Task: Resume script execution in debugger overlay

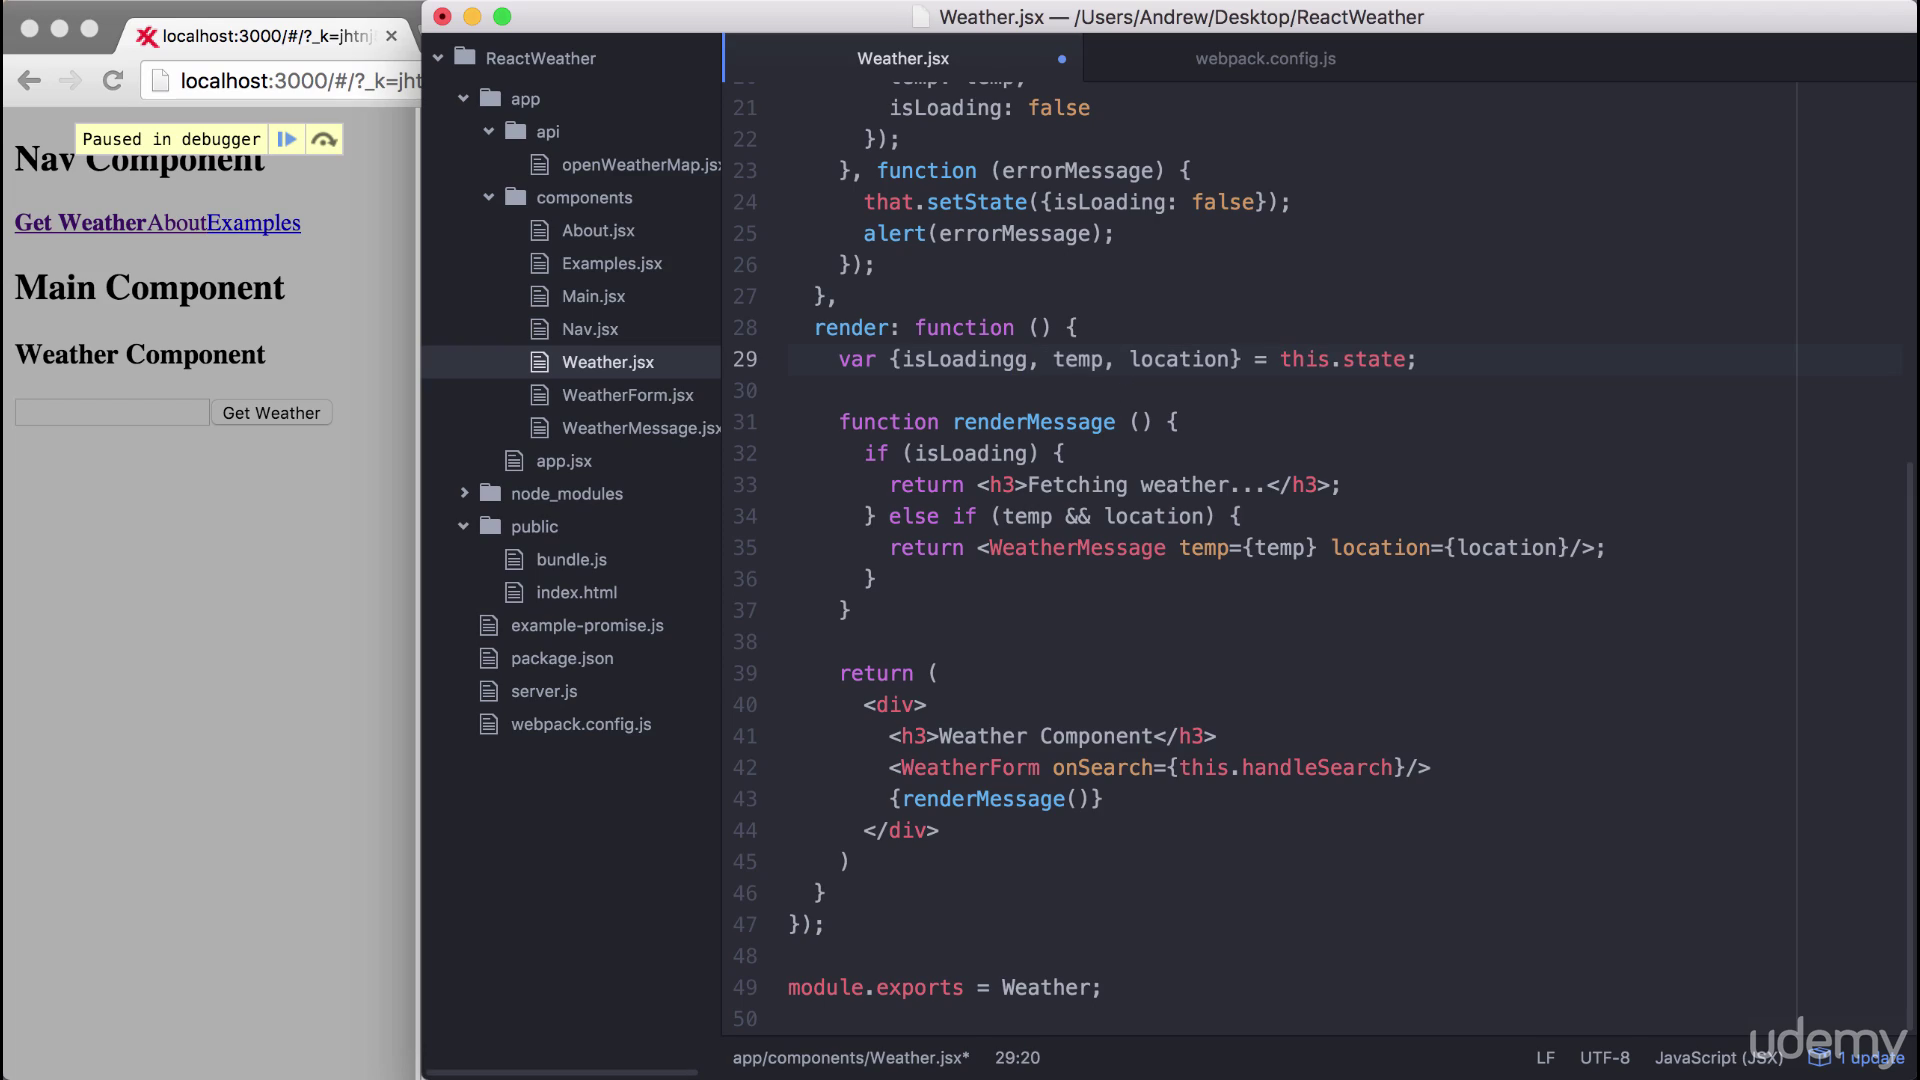Action: tap(287, 139)
